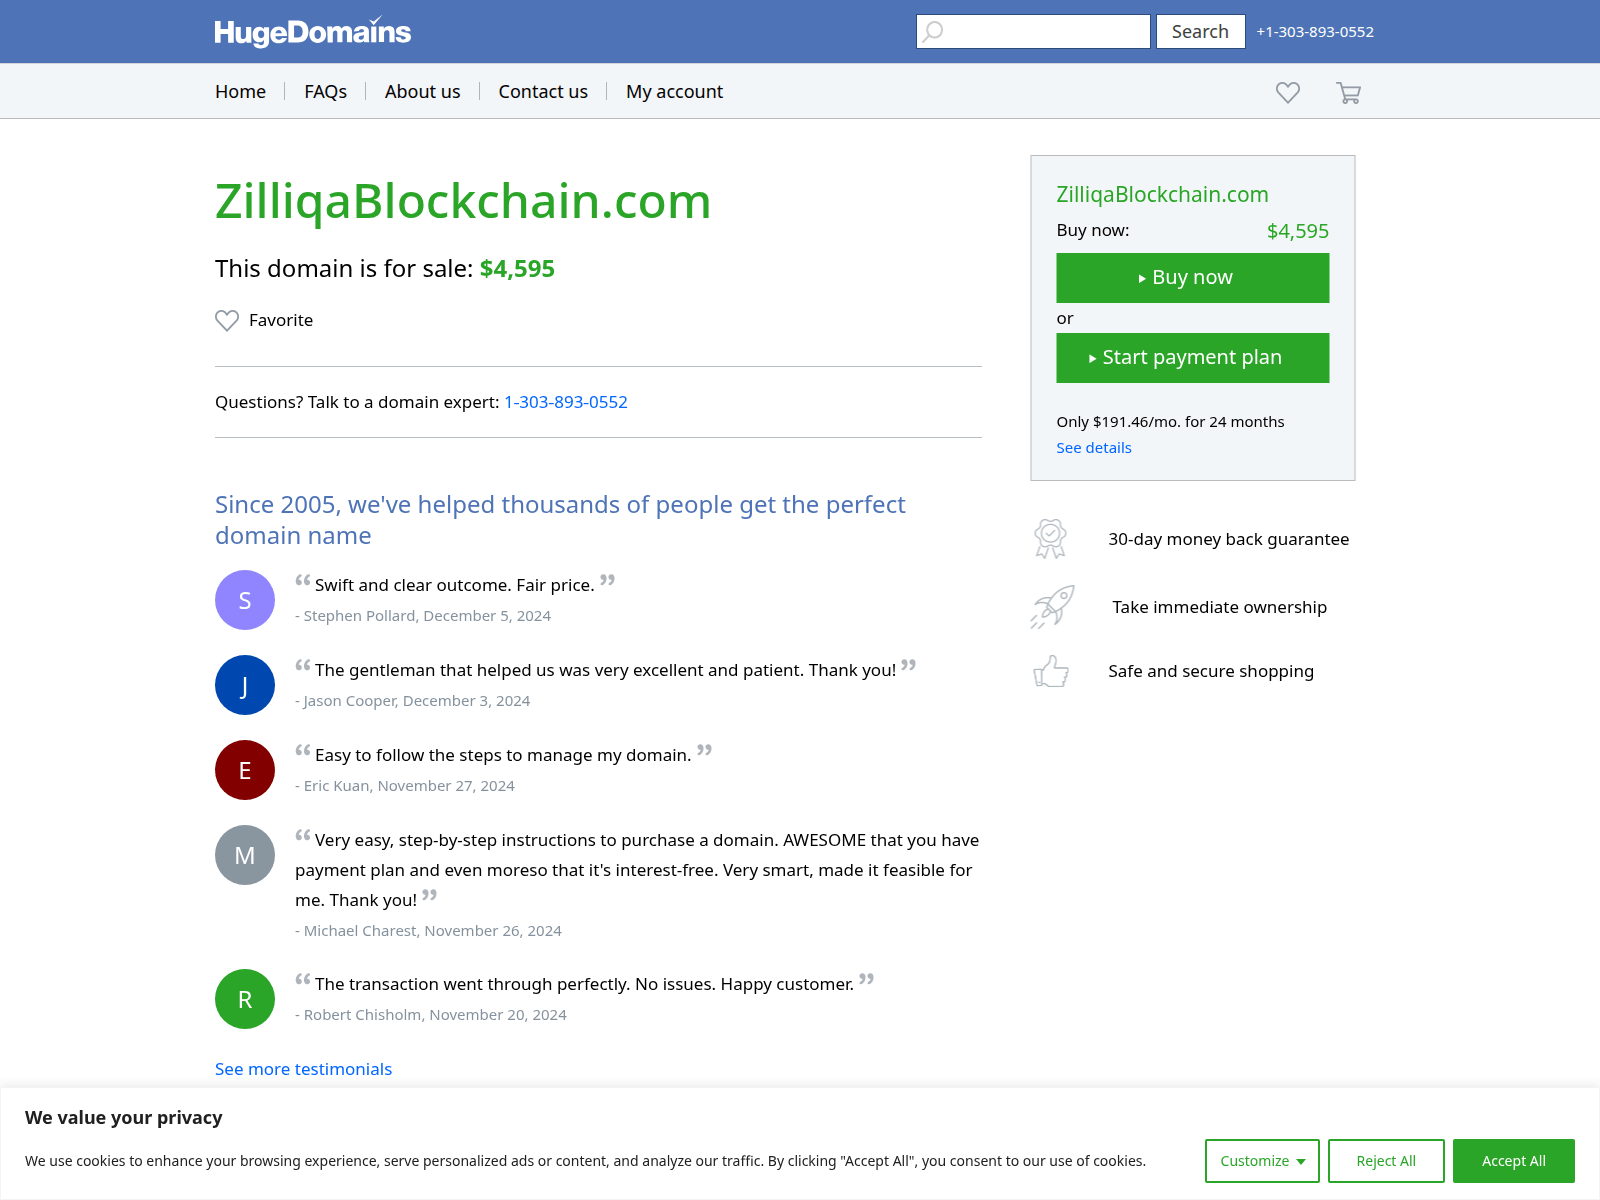Click the rocket immediate ownership icon

point(1052,607)
